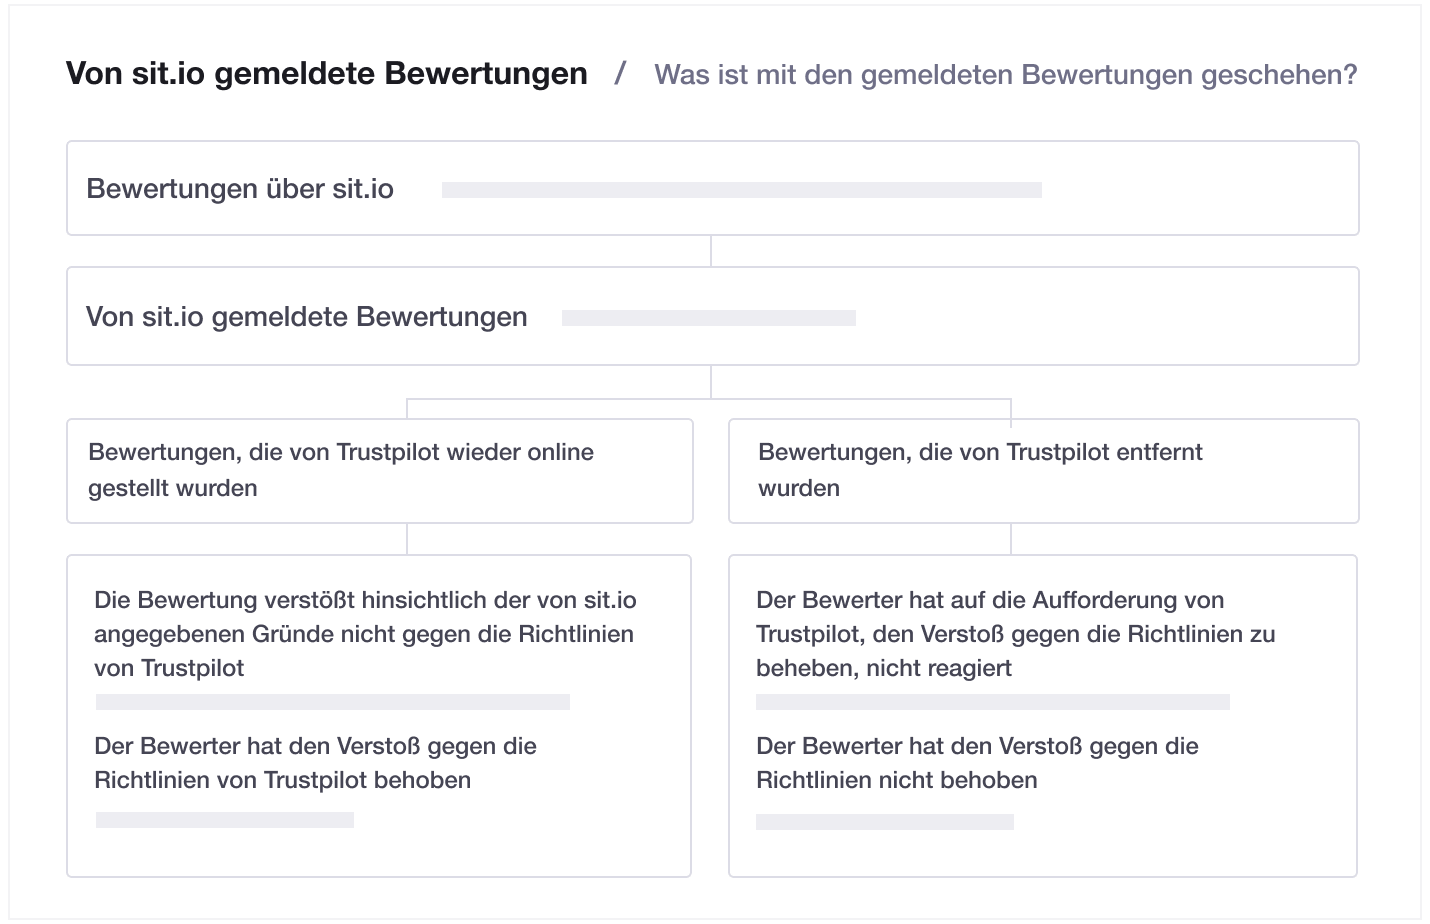Viewport: 1430px width, 924px height.
Task: Click "Bewertungen, die von Trustpilot entfernt wurden"
Action: (x=980, y=470)
